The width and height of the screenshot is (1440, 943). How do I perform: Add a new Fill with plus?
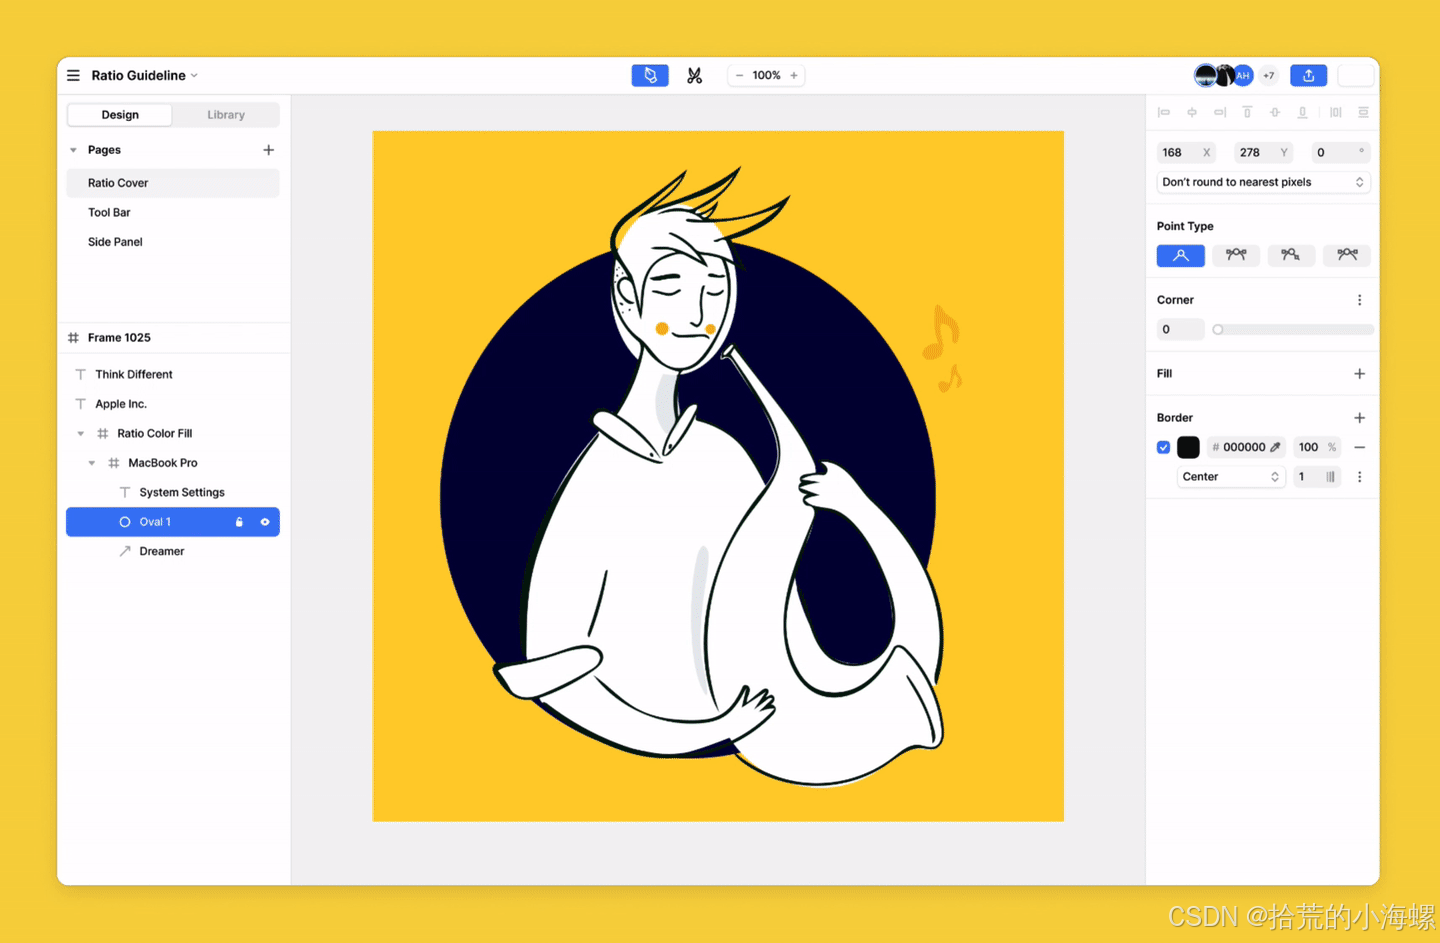(1359, 374)
